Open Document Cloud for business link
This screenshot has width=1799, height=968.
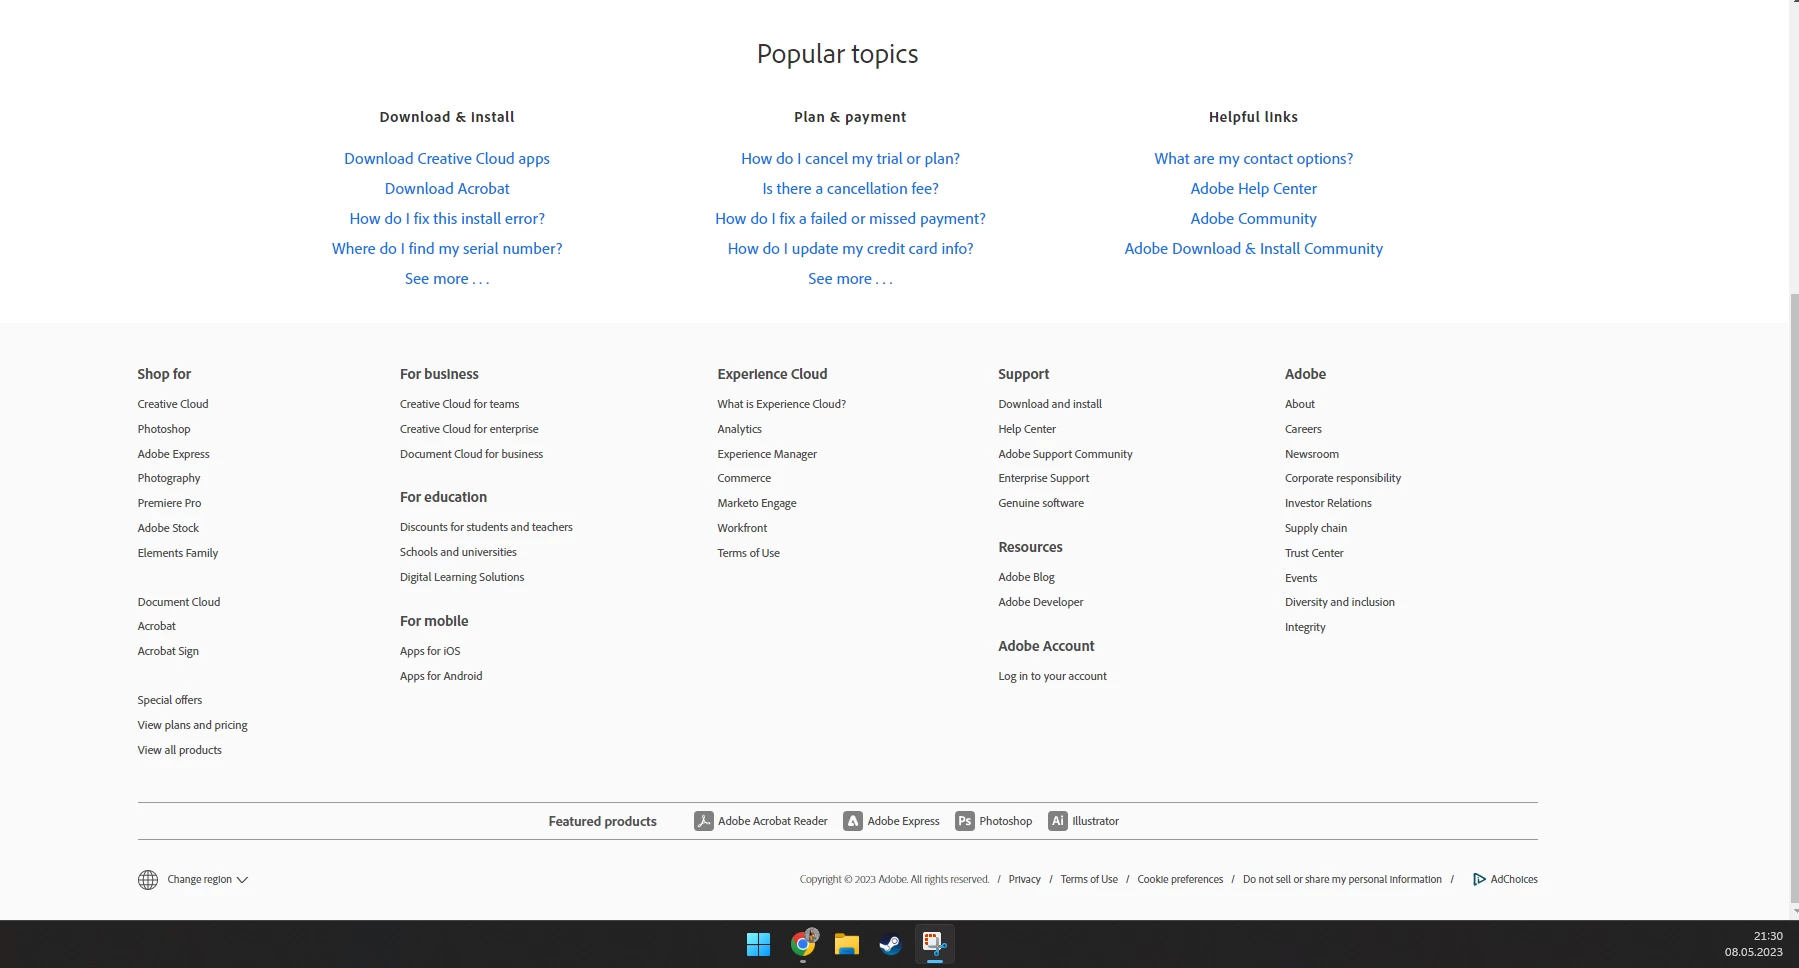coord(472,454)
